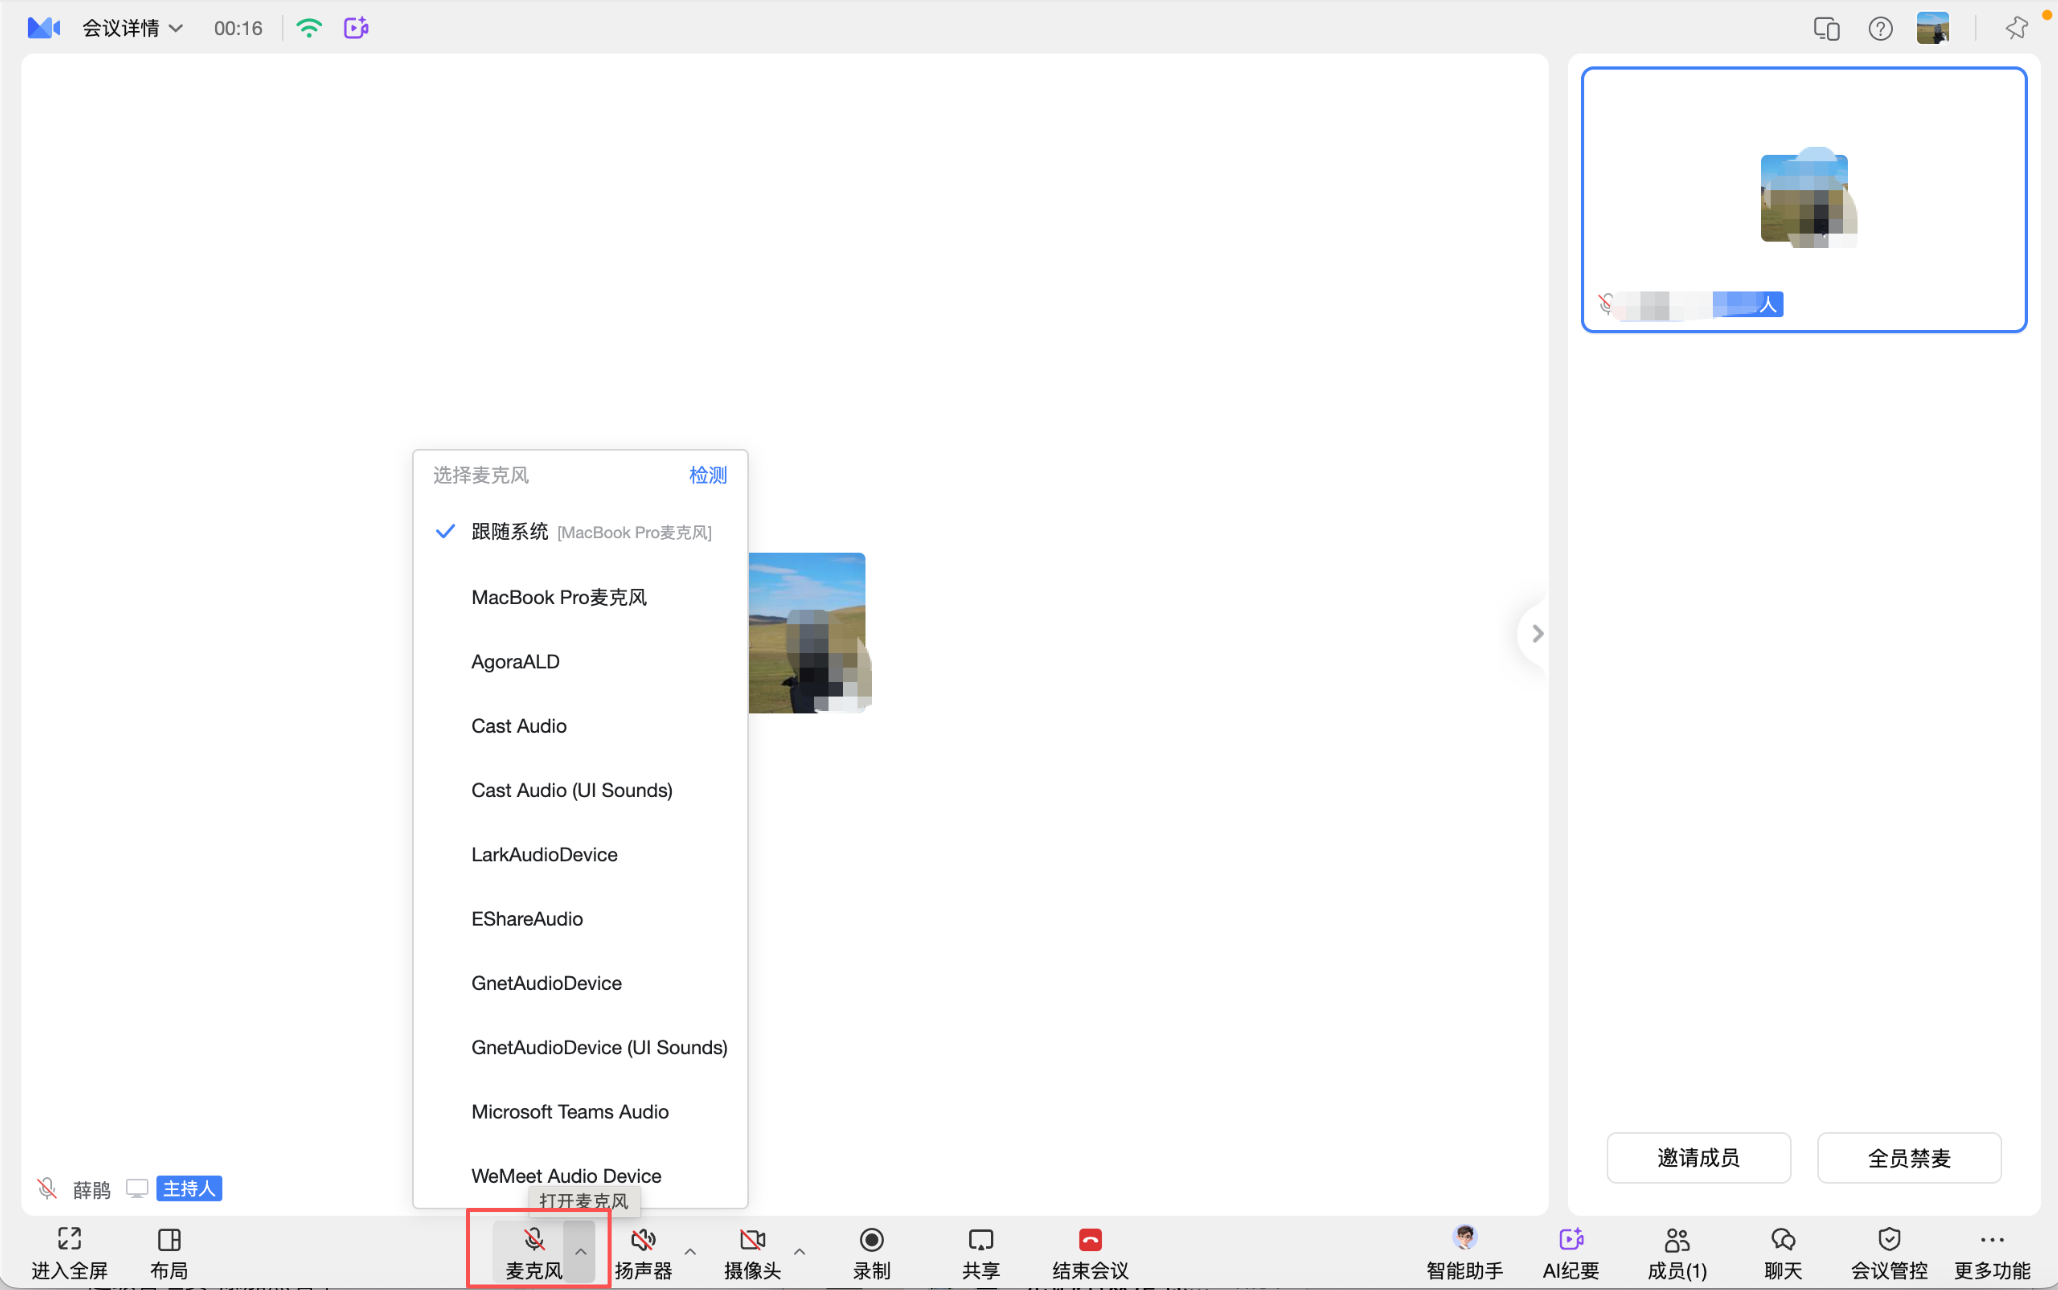Choose MacBook Pro麦克风 from the list
2058x1290 pixels.
pos(580,597)
